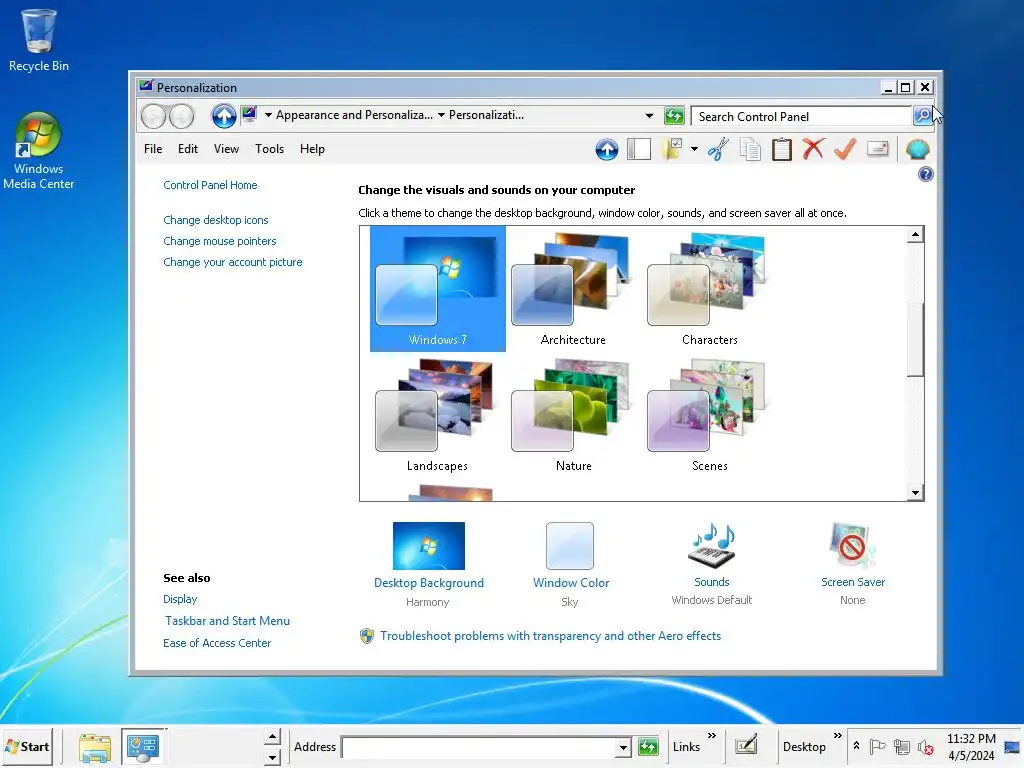
Task: Open Windows Media Center desktop shortcut
Action: pos(39,151)
